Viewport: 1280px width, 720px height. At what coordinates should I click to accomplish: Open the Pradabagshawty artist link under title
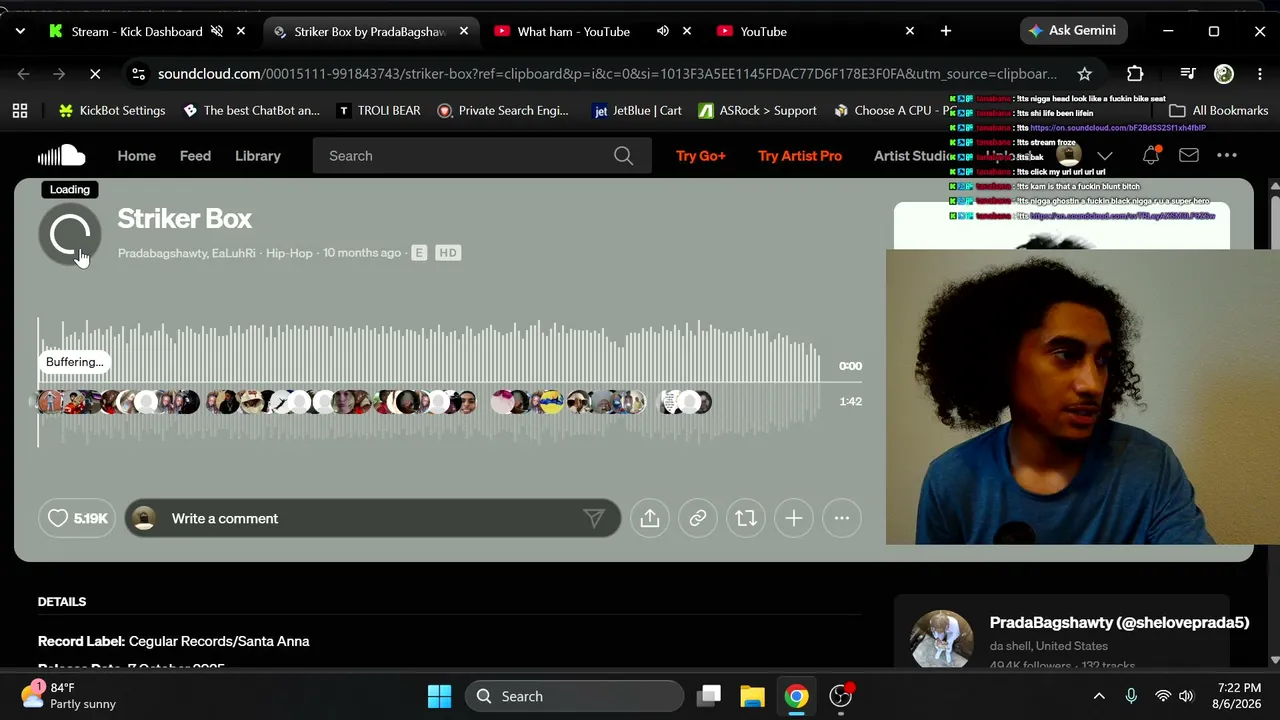coord(162,253)
